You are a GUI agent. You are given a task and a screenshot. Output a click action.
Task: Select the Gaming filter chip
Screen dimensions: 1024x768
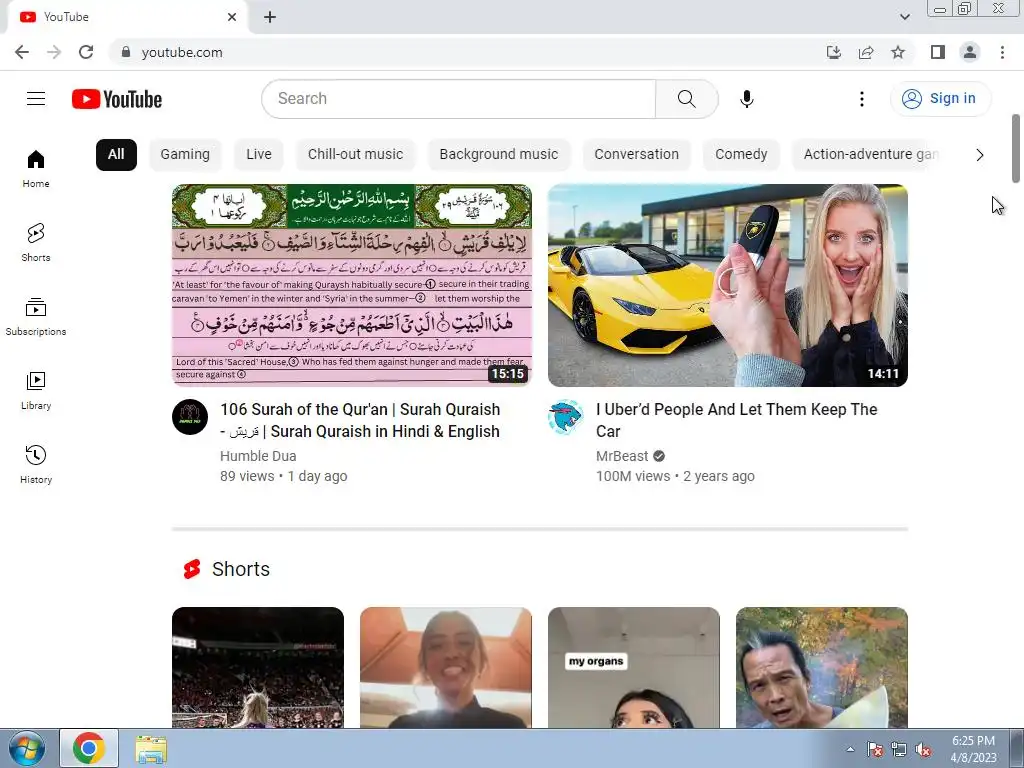185,155
